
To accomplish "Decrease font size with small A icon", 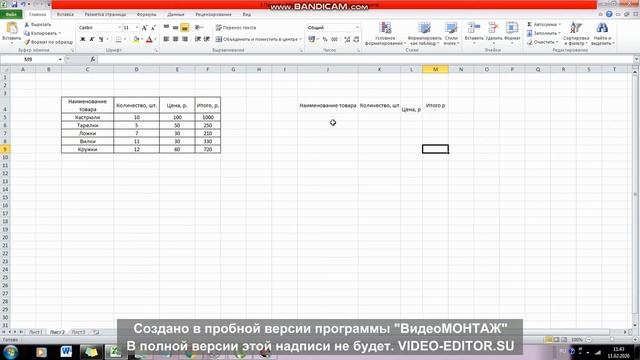I will tap(153, 28).
